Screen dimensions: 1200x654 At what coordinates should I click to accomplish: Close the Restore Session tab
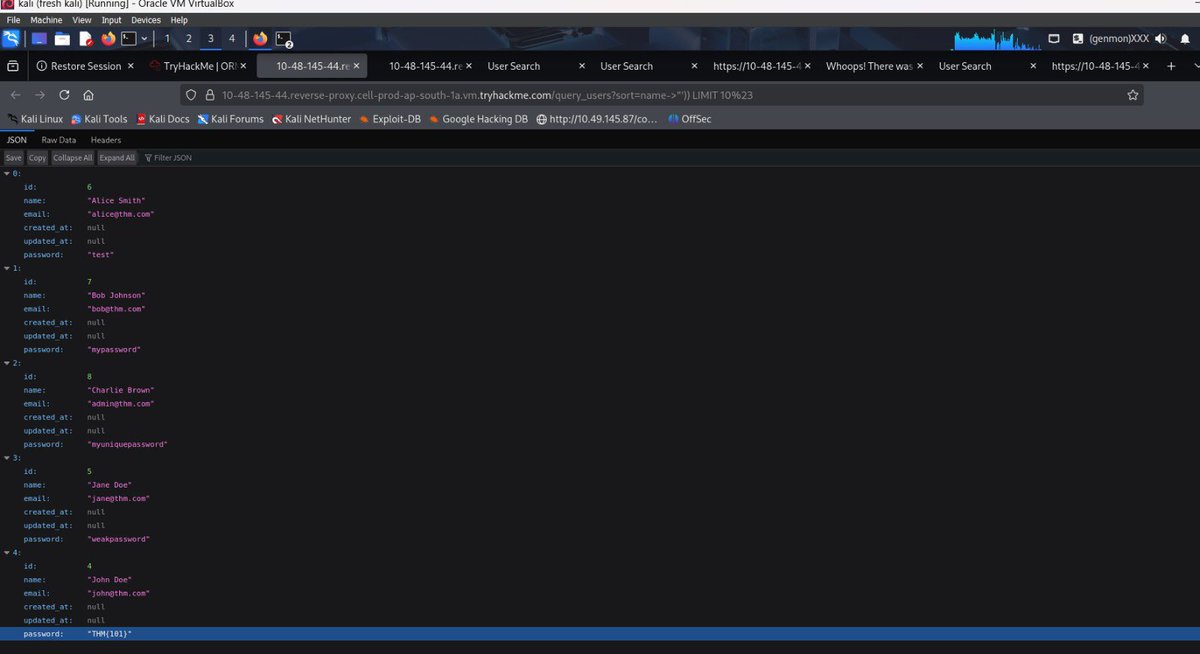pos(130,66)
